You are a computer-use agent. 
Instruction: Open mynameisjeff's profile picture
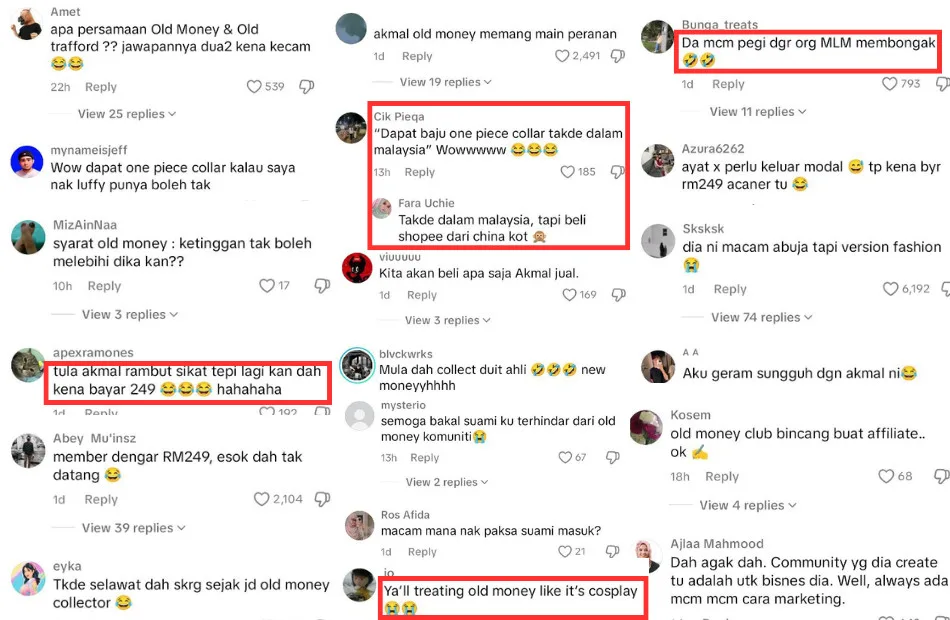pyautogui.click(x=27, y=162)
